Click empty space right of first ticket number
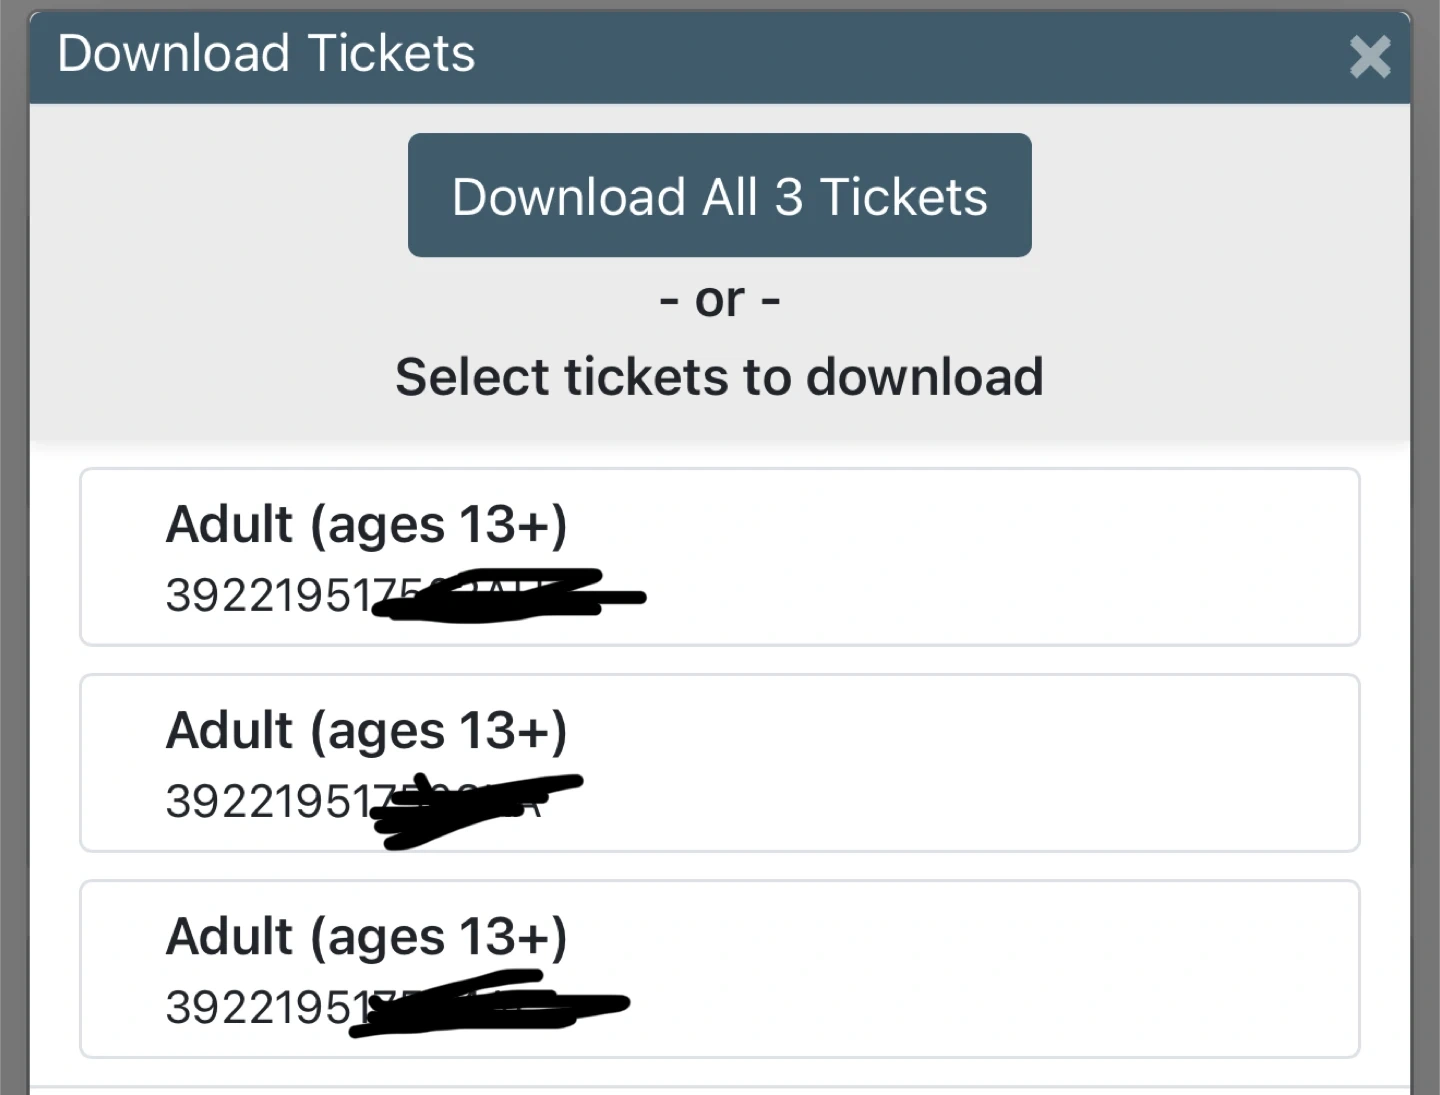 click(x=1000, y=597)
